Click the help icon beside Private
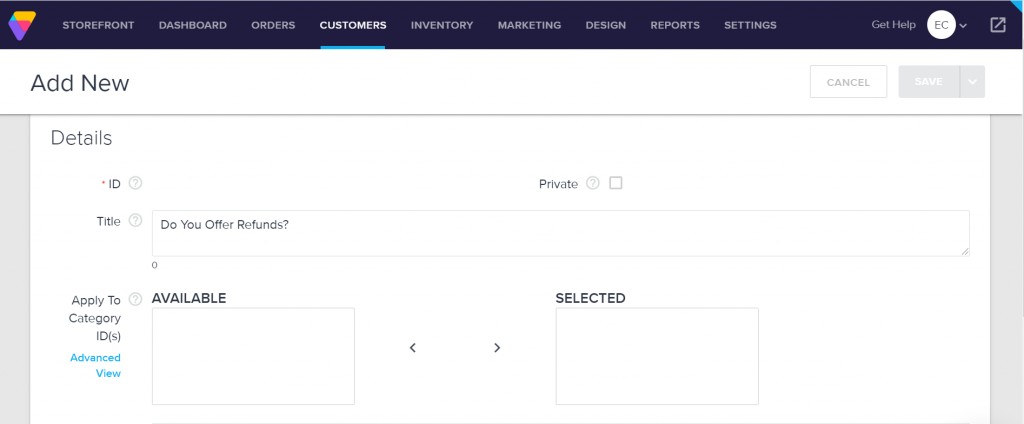Image resolution: width=1024 pixels, height=424 pixels. pos(592,183)
